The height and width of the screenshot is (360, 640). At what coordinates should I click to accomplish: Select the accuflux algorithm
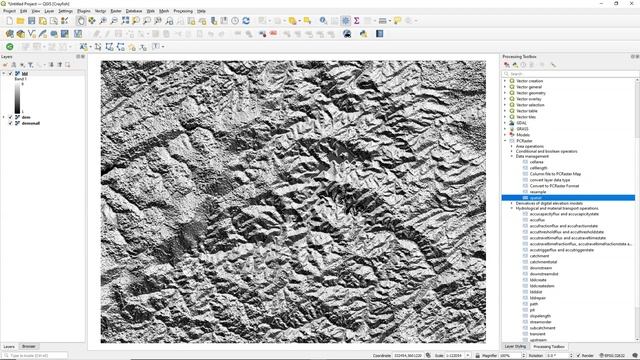click(537, 220)
